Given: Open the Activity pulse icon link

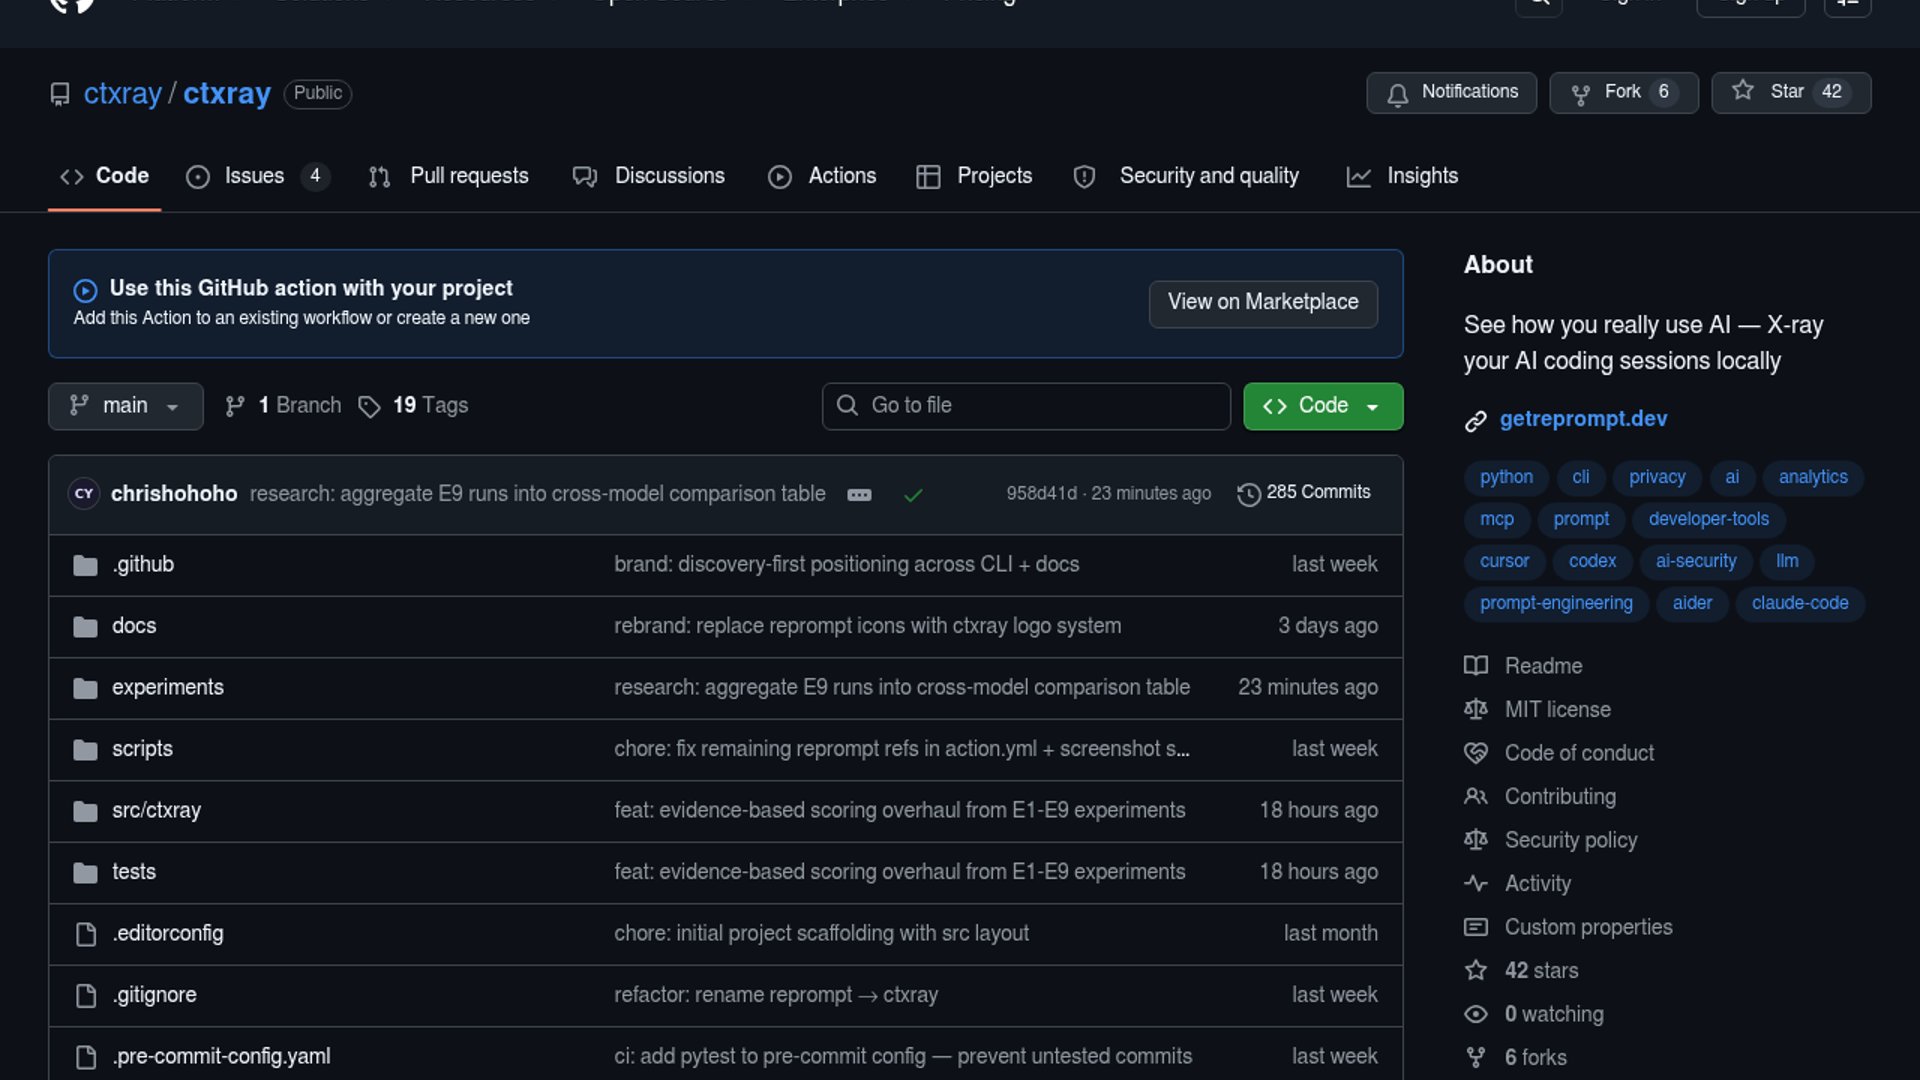Looking at the screenshot, I should pyautogui.click(x=1476, y=883).
